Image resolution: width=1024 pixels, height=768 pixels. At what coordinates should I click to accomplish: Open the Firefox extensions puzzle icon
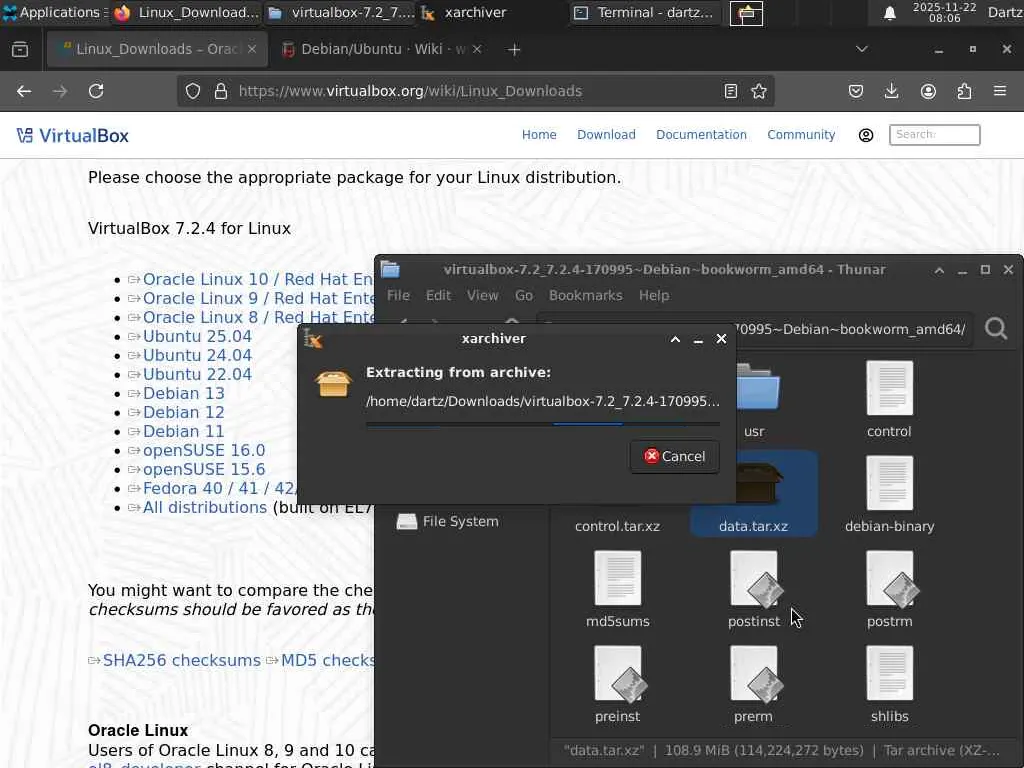(x=964, y=91)
